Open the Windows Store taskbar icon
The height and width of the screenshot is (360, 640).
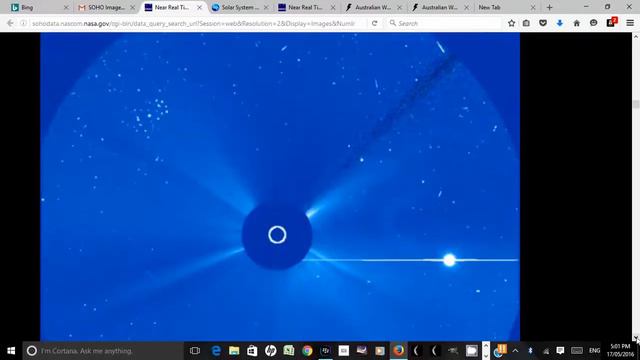pos(252,351)
